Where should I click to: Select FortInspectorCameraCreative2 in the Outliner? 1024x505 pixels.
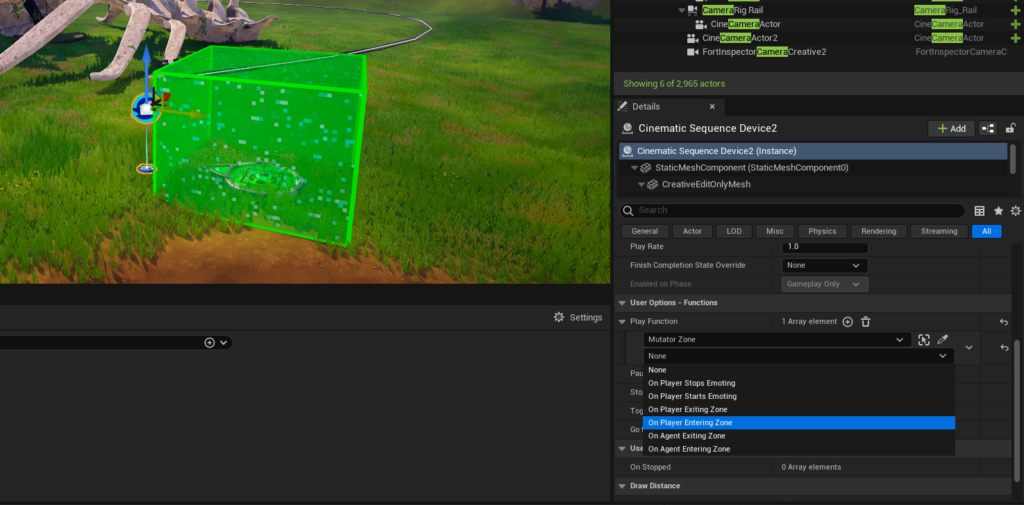[764, 52]
